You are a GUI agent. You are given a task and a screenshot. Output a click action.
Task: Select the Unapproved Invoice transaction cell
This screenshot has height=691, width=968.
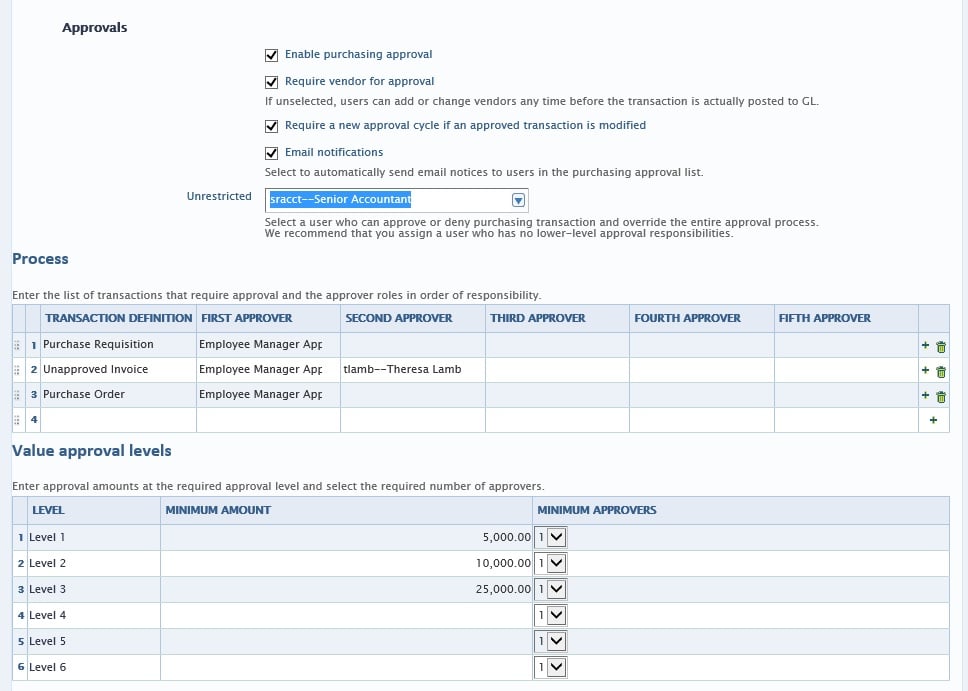pyautogui.click(x=119, y=369)
